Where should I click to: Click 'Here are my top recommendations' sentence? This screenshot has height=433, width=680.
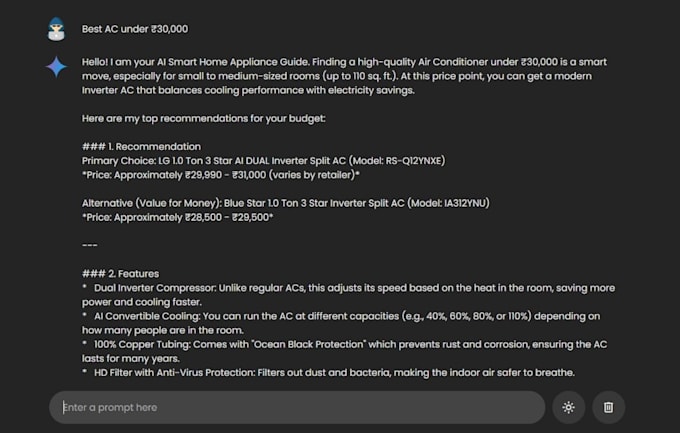coord(203,118)
